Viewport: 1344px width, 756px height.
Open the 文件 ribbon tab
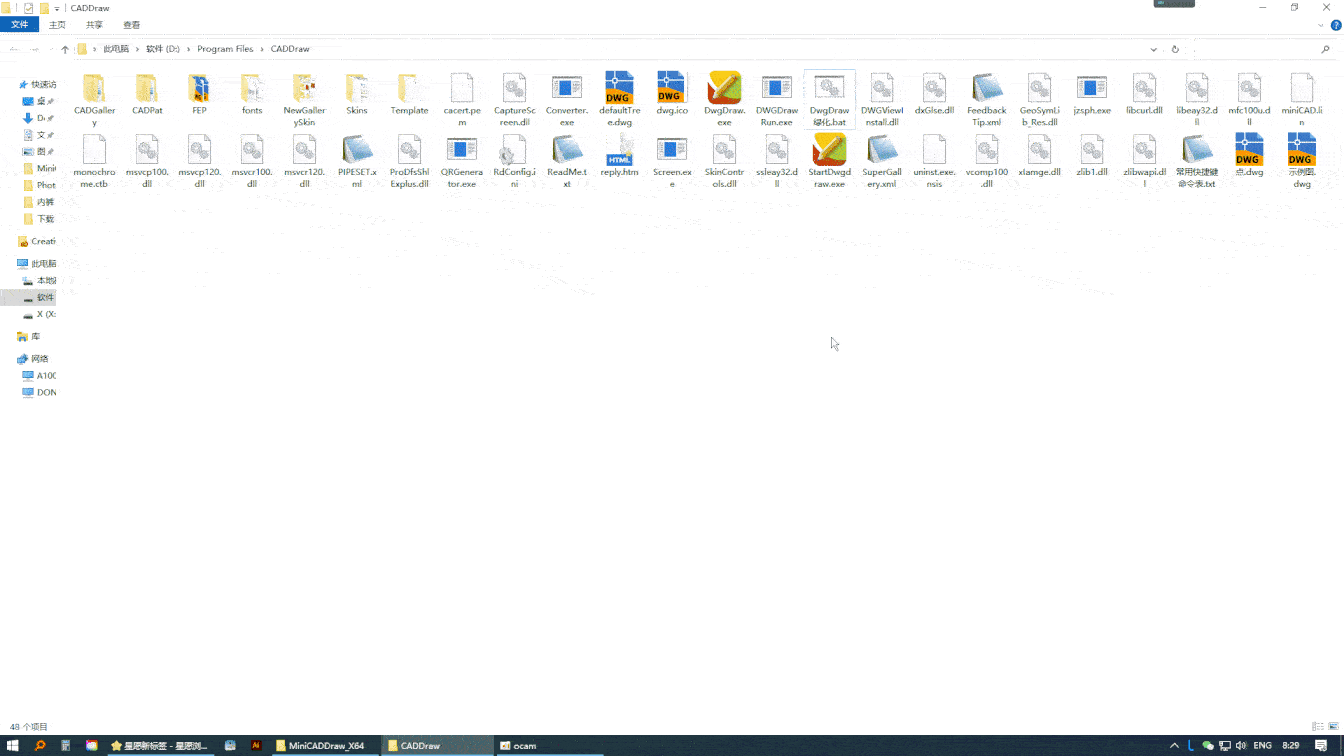[20, 25]
